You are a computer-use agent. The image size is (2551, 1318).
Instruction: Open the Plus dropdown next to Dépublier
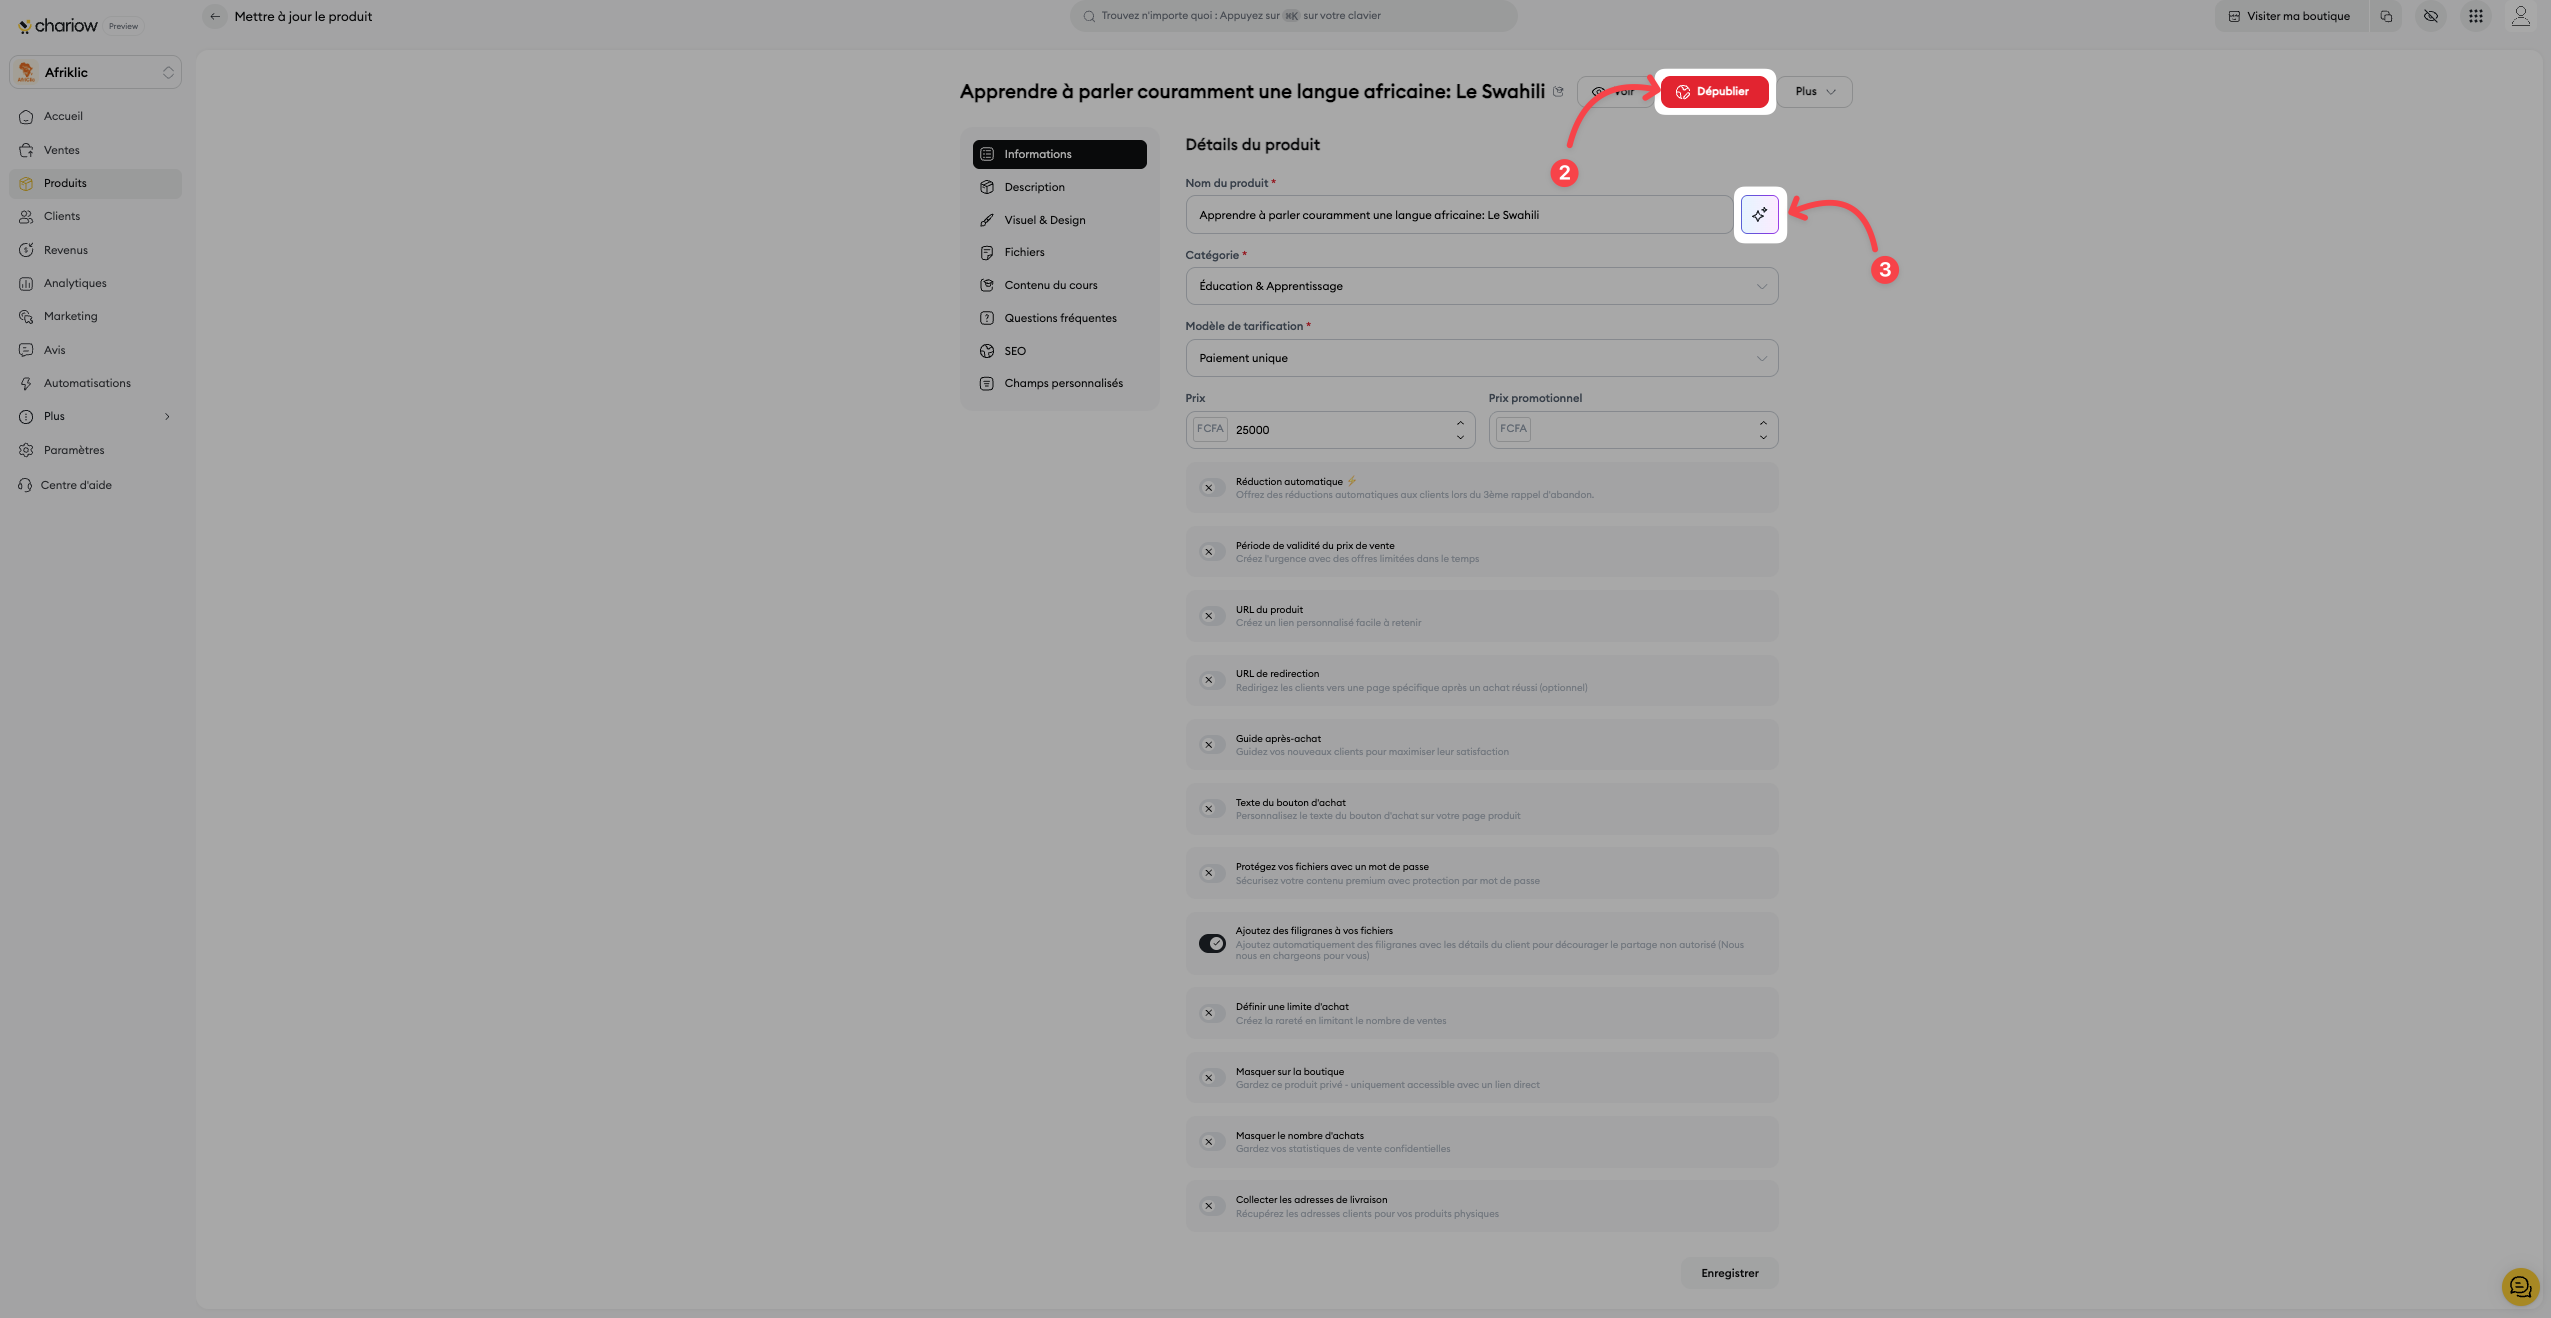coord(1814,91)
